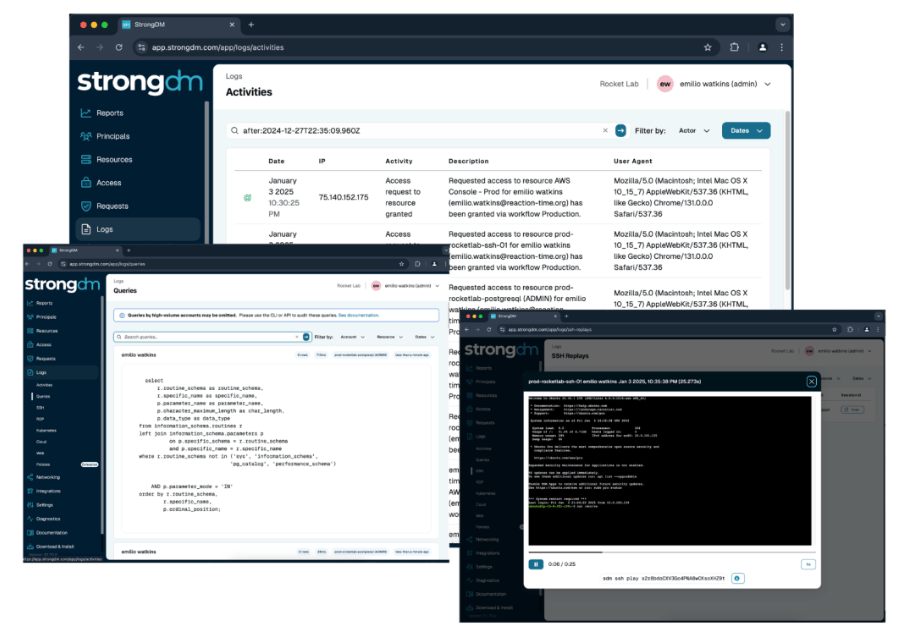908x629 pixels.
Task: Expand the Actor filter dropdown in Activities
Action: click(694, 130)
